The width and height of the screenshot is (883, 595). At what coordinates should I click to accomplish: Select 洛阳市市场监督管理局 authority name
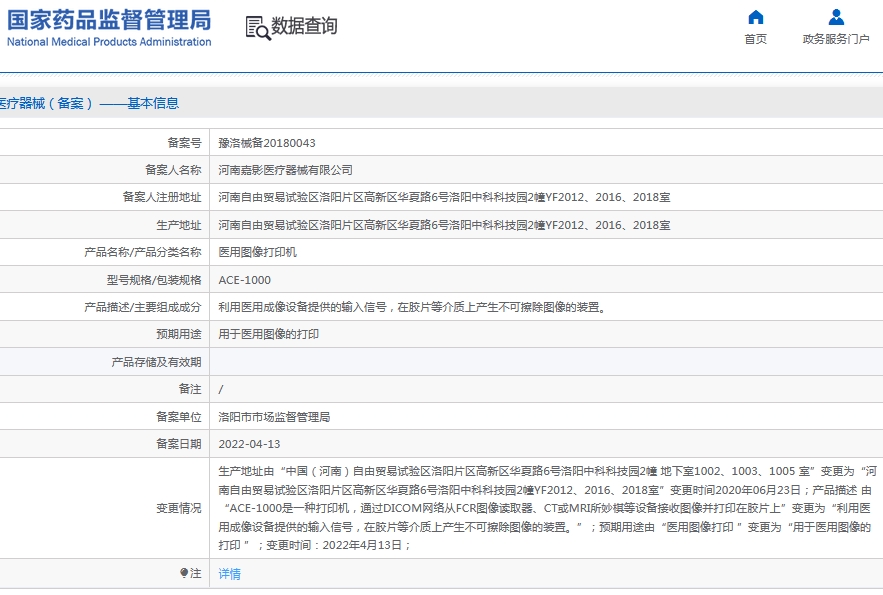coord(274,417)
